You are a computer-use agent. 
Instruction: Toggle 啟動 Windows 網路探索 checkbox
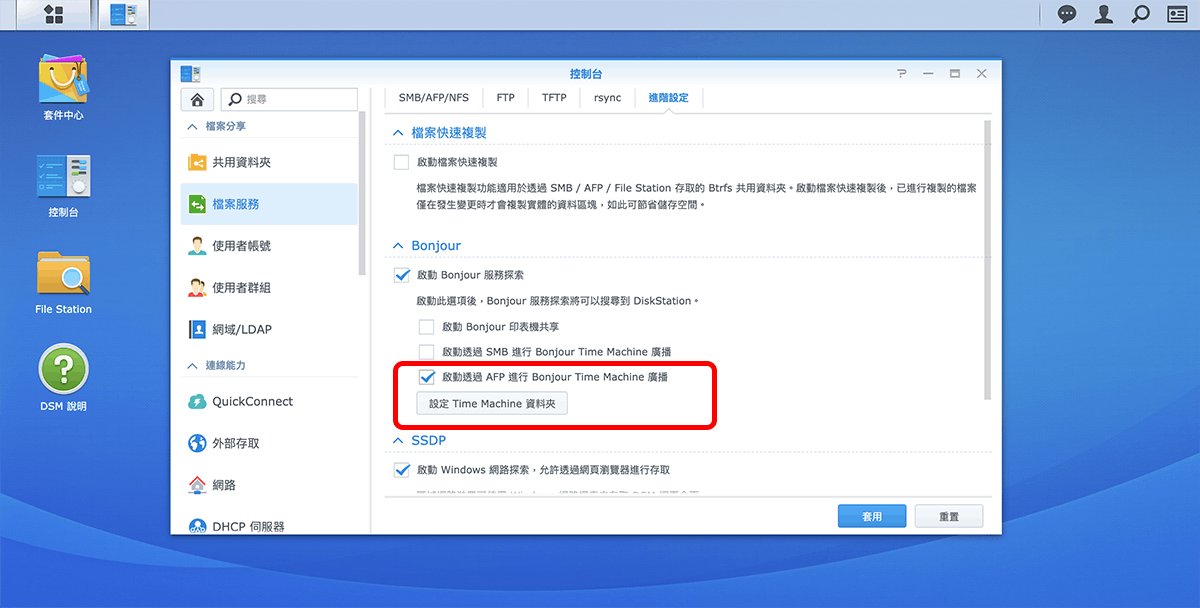tap(401, 470)
